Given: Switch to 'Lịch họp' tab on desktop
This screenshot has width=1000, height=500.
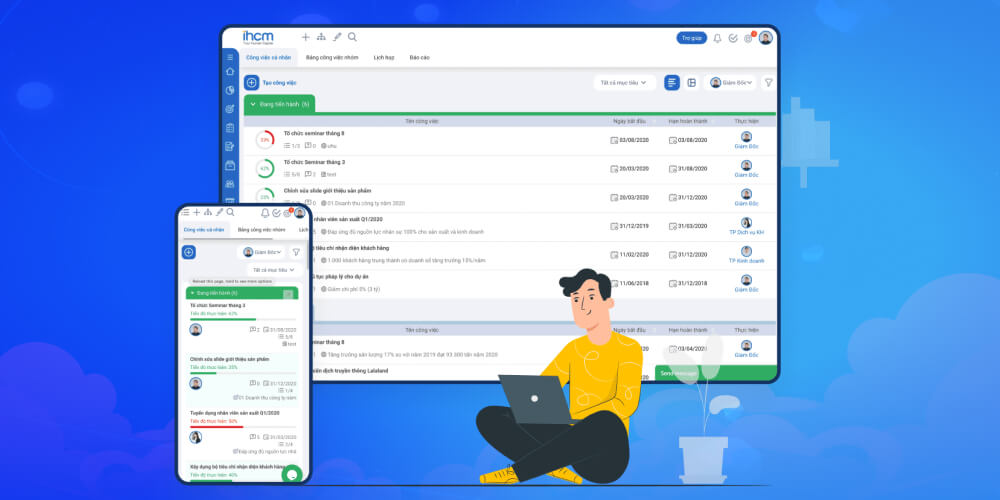Looking at the screenshot, I should (384, 57).
